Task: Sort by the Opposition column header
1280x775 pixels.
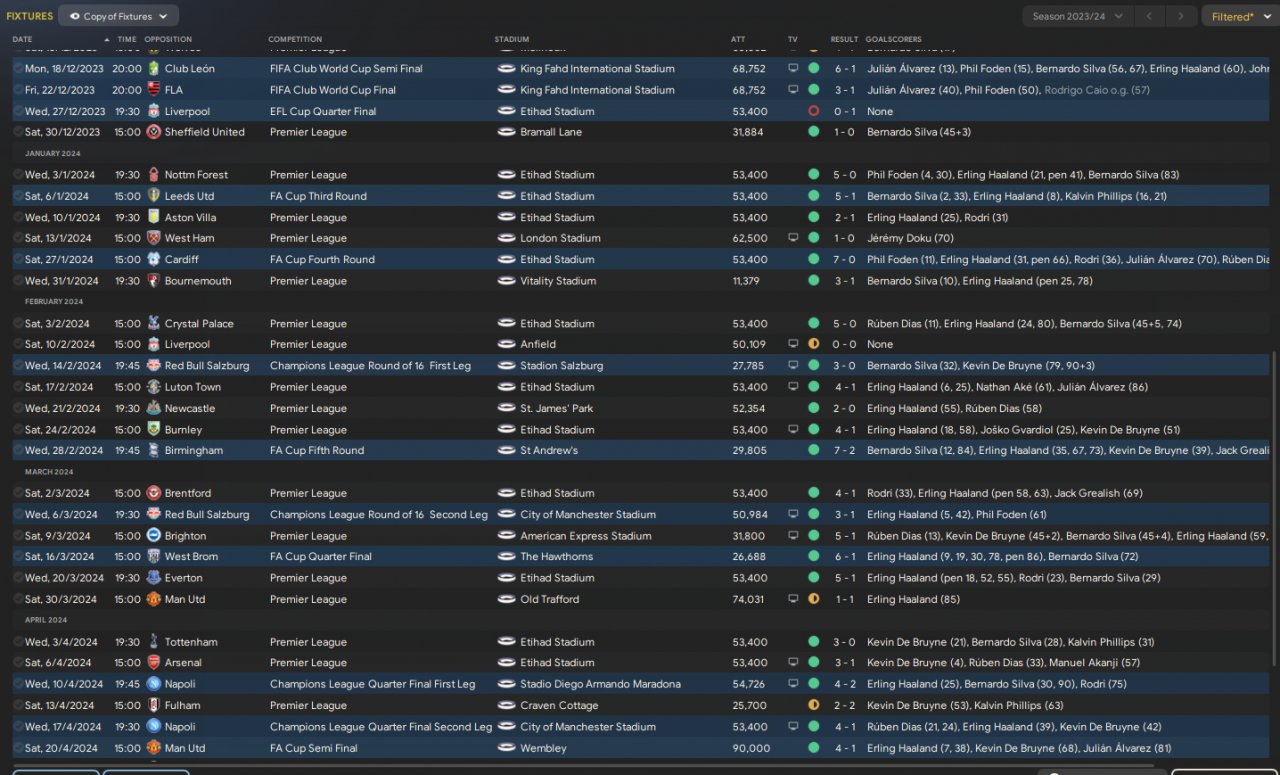Action: (168, 39)
